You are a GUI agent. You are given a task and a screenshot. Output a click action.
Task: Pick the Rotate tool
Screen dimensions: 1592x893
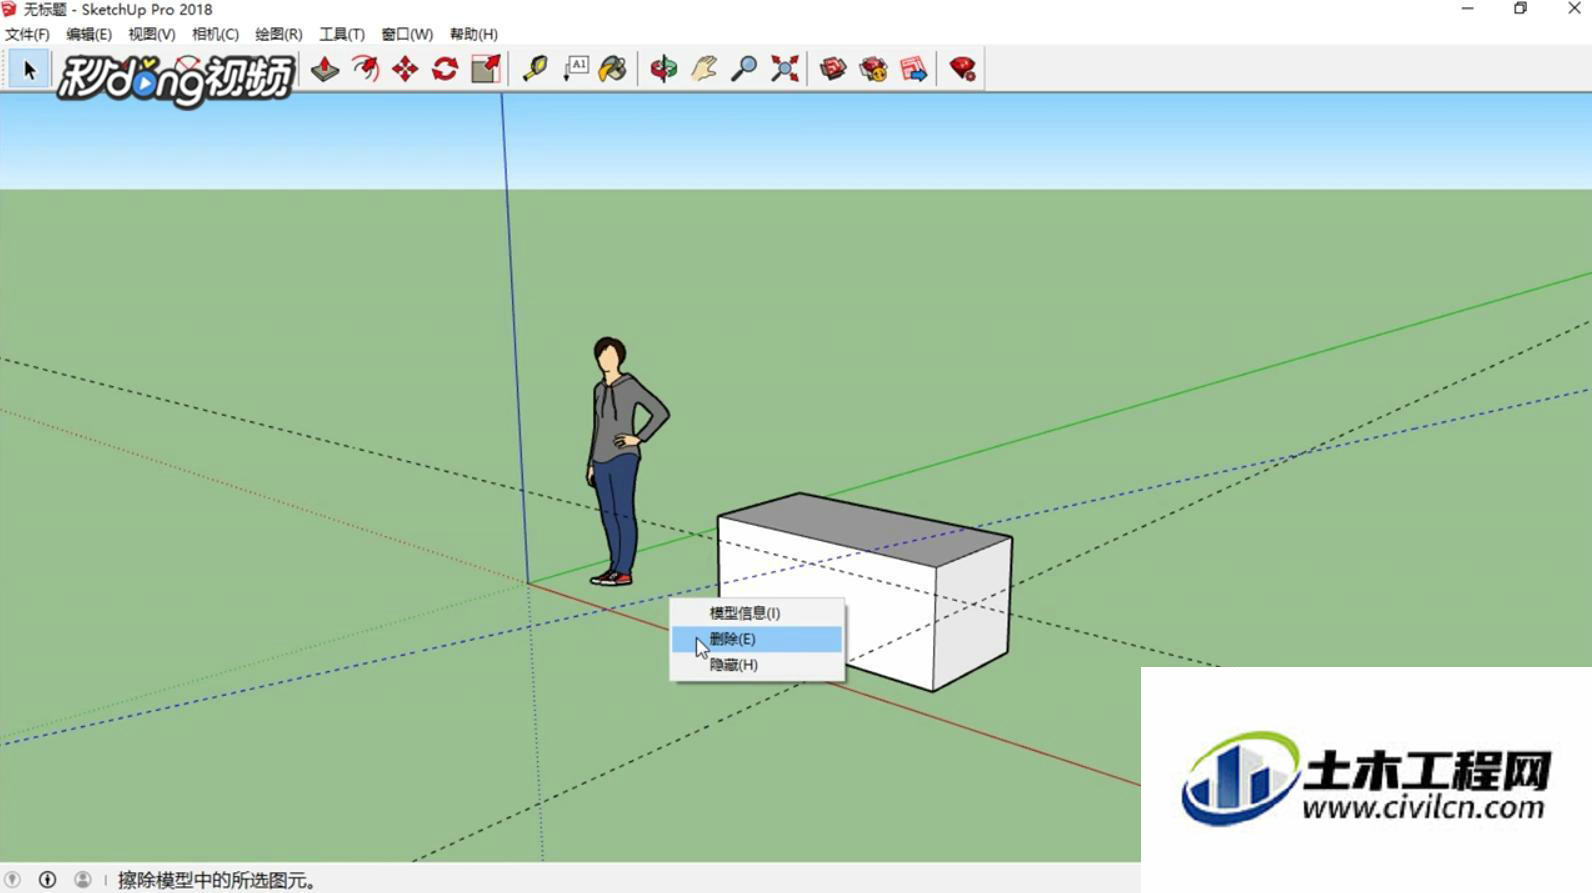[x=445, y=69]
